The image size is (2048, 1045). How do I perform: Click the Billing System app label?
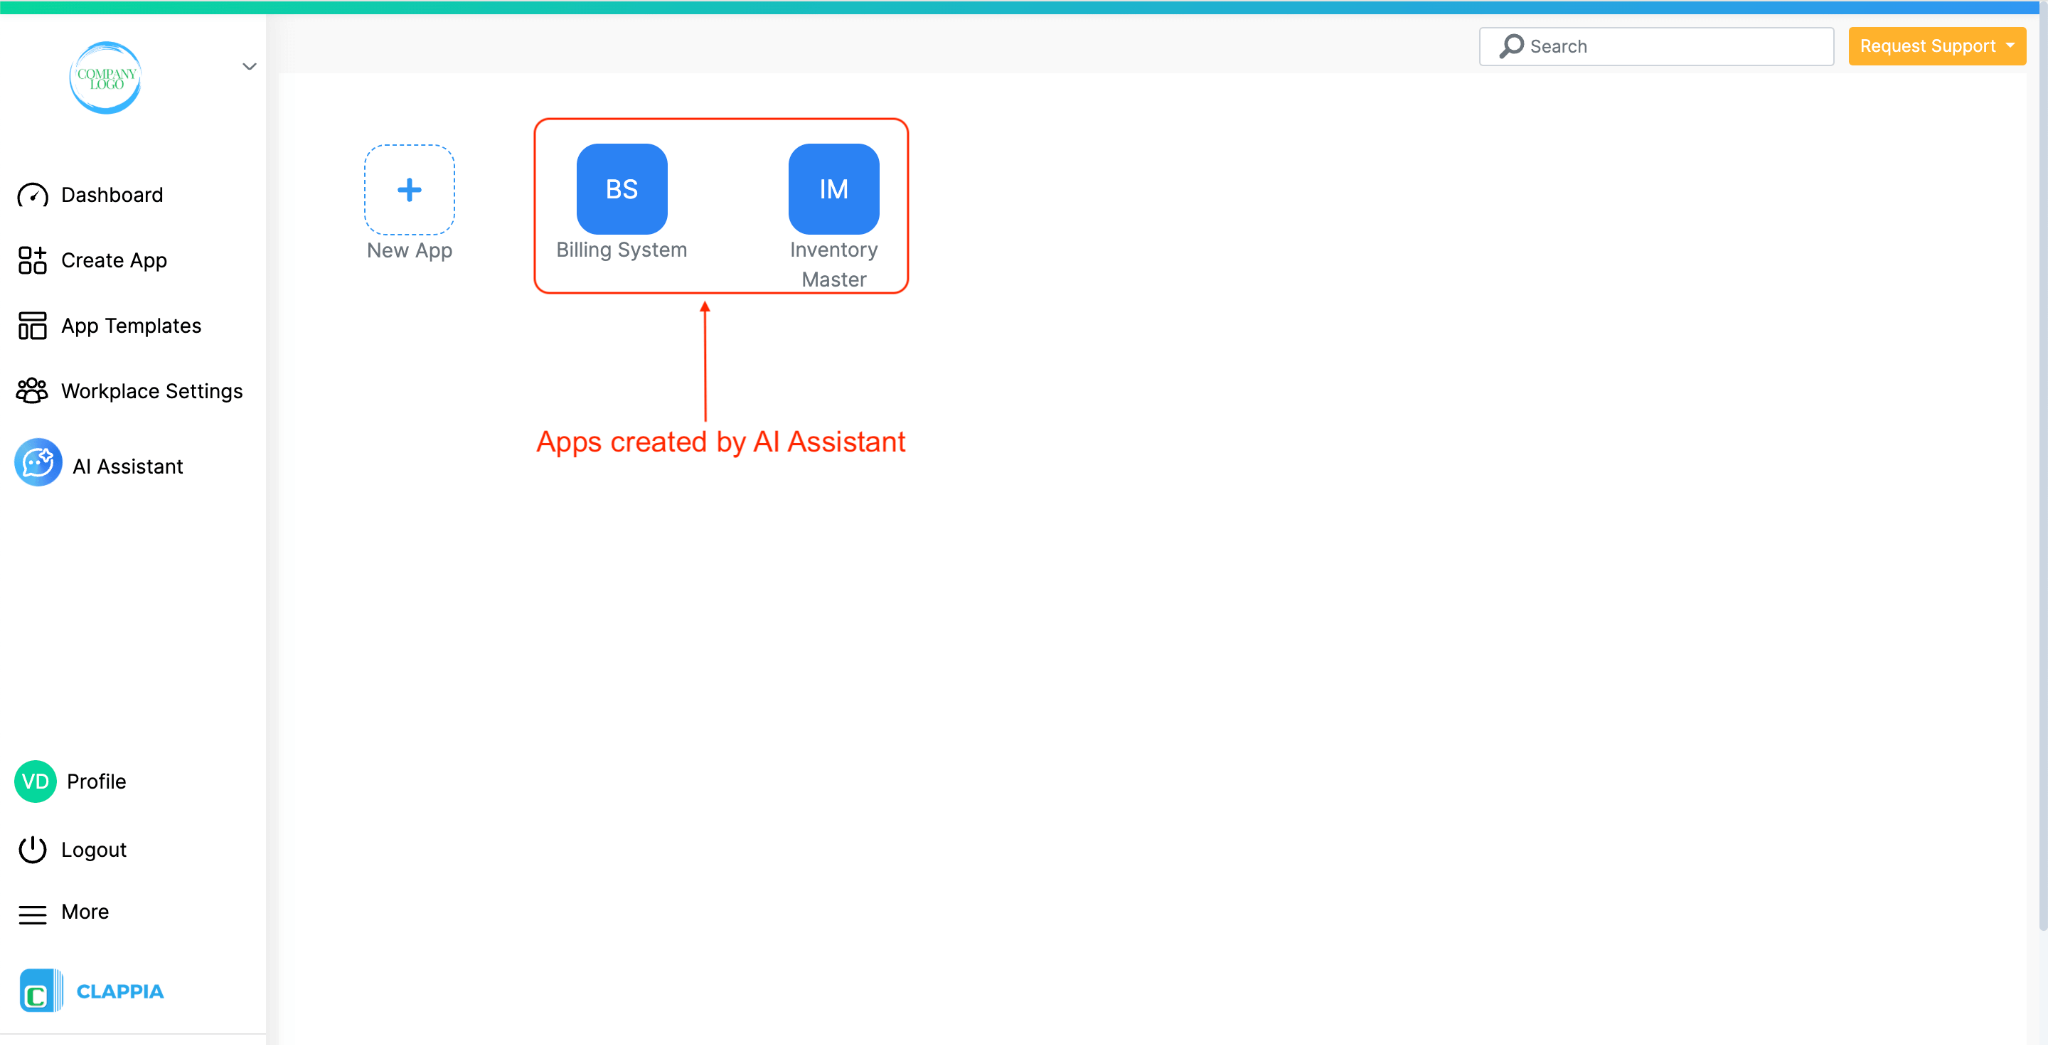[x=620, y=249]
